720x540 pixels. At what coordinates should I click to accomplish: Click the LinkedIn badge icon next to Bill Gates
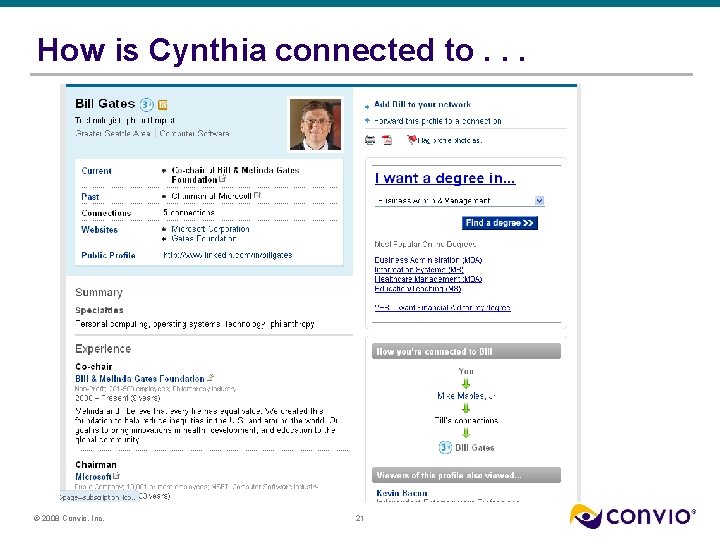point(163,105)
